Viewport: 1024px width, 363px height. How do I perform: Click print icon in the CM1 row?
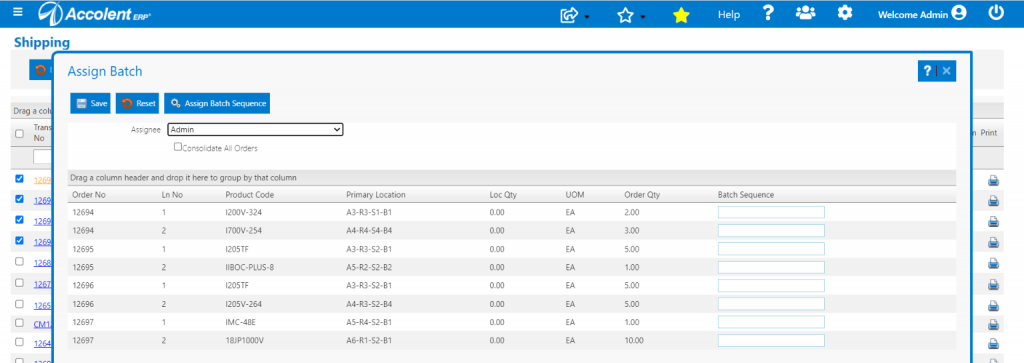point(993,324)
